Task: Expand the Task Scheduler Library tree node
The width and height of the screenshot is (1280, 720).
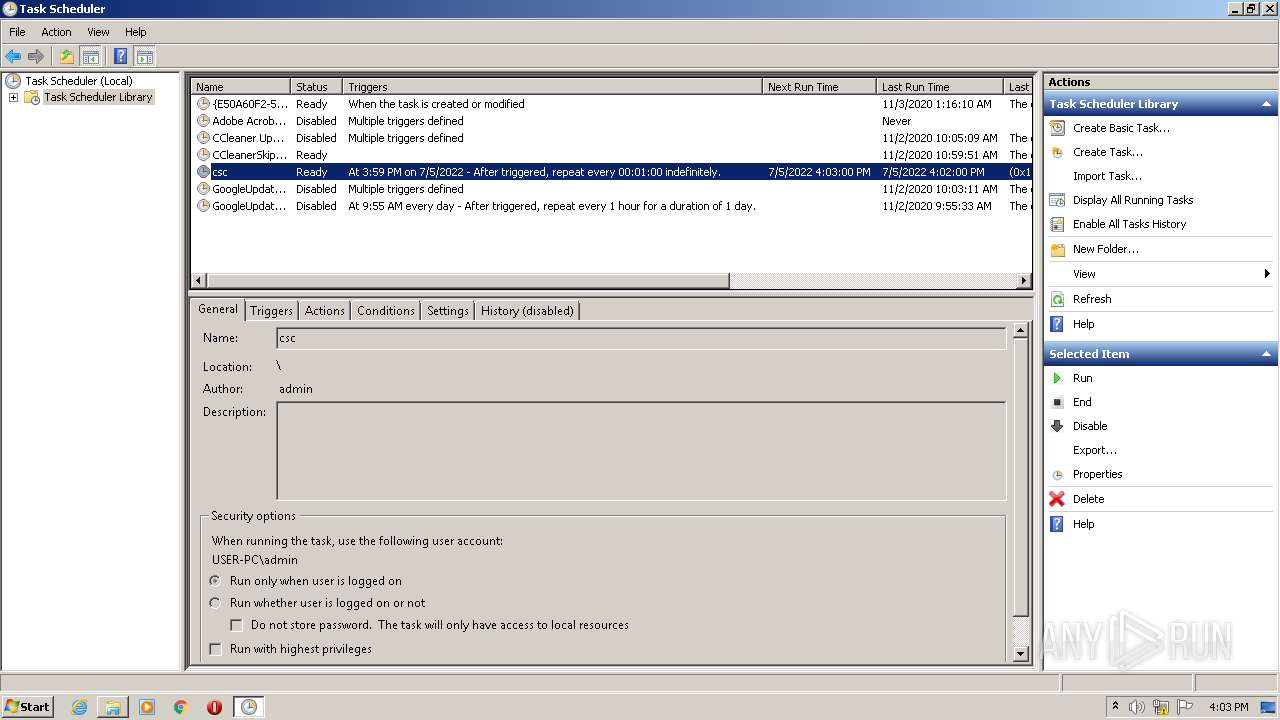Action: point(13,97)
